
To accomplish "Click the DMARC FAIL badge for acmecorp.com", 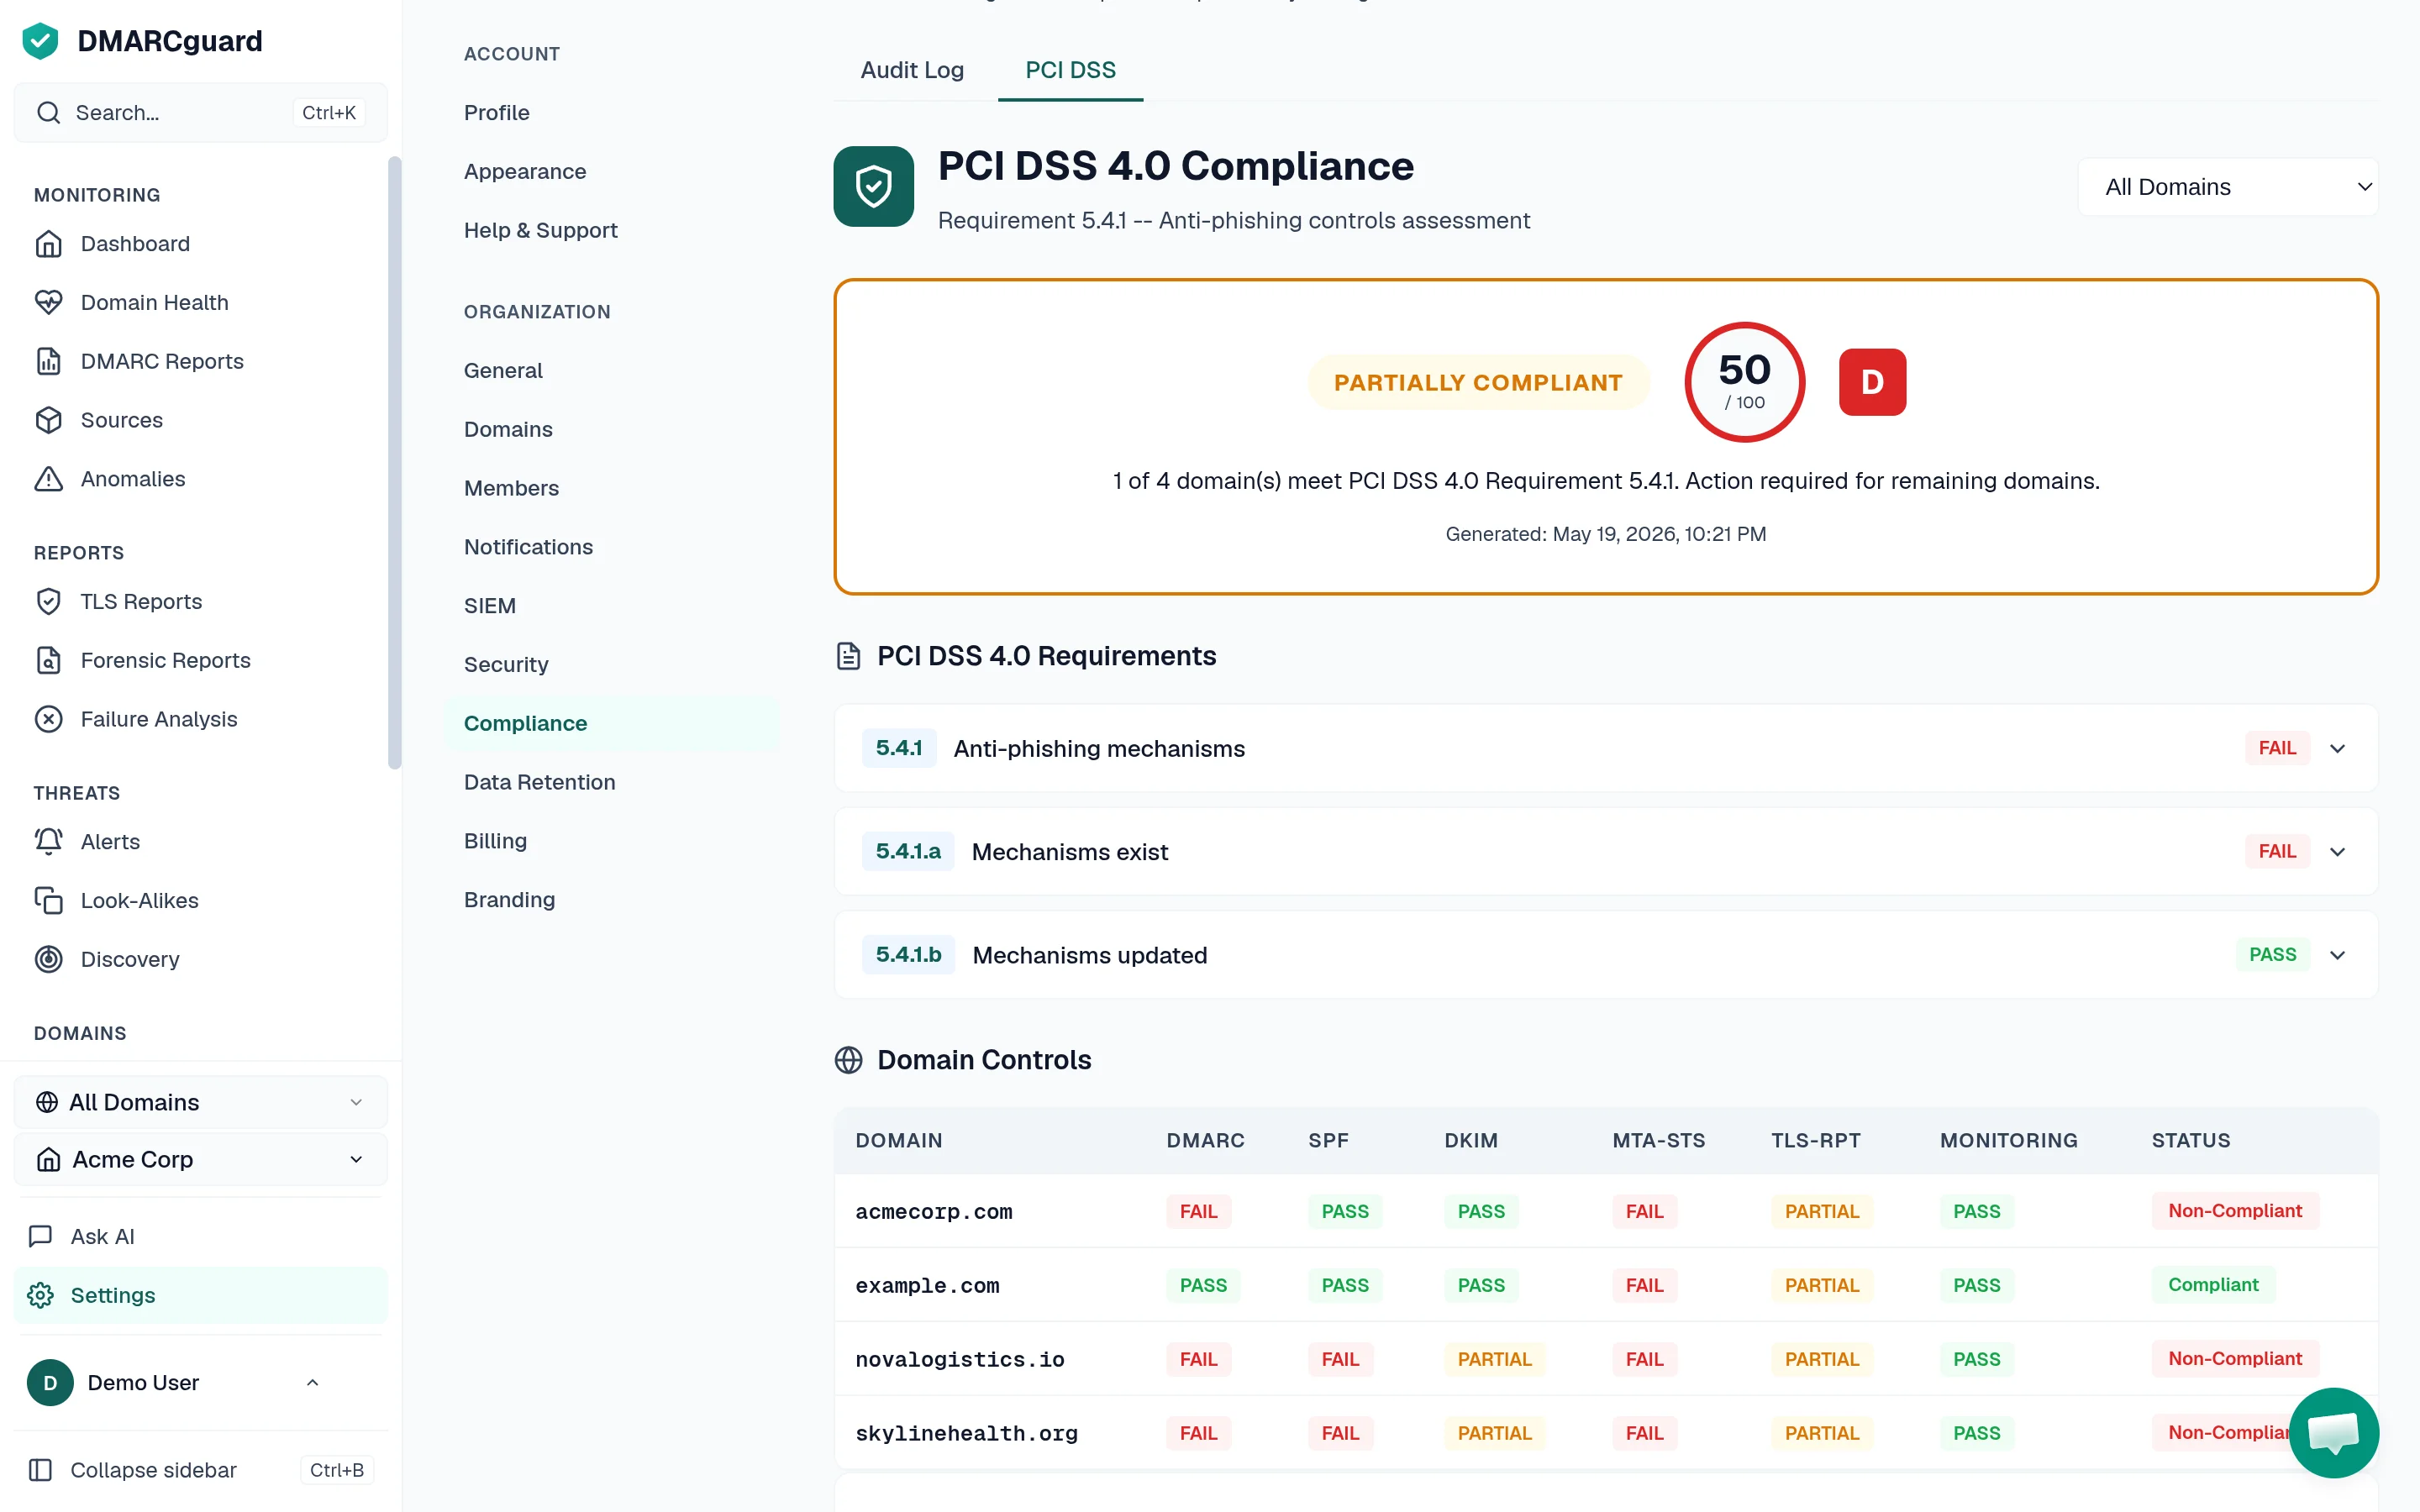I will coord(1198,1211).
